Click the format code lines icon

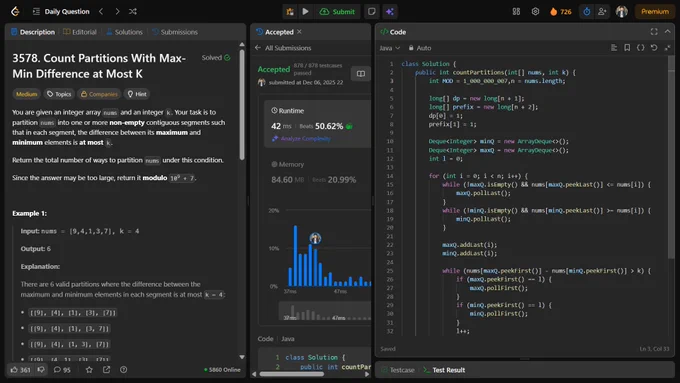point(614,48)
